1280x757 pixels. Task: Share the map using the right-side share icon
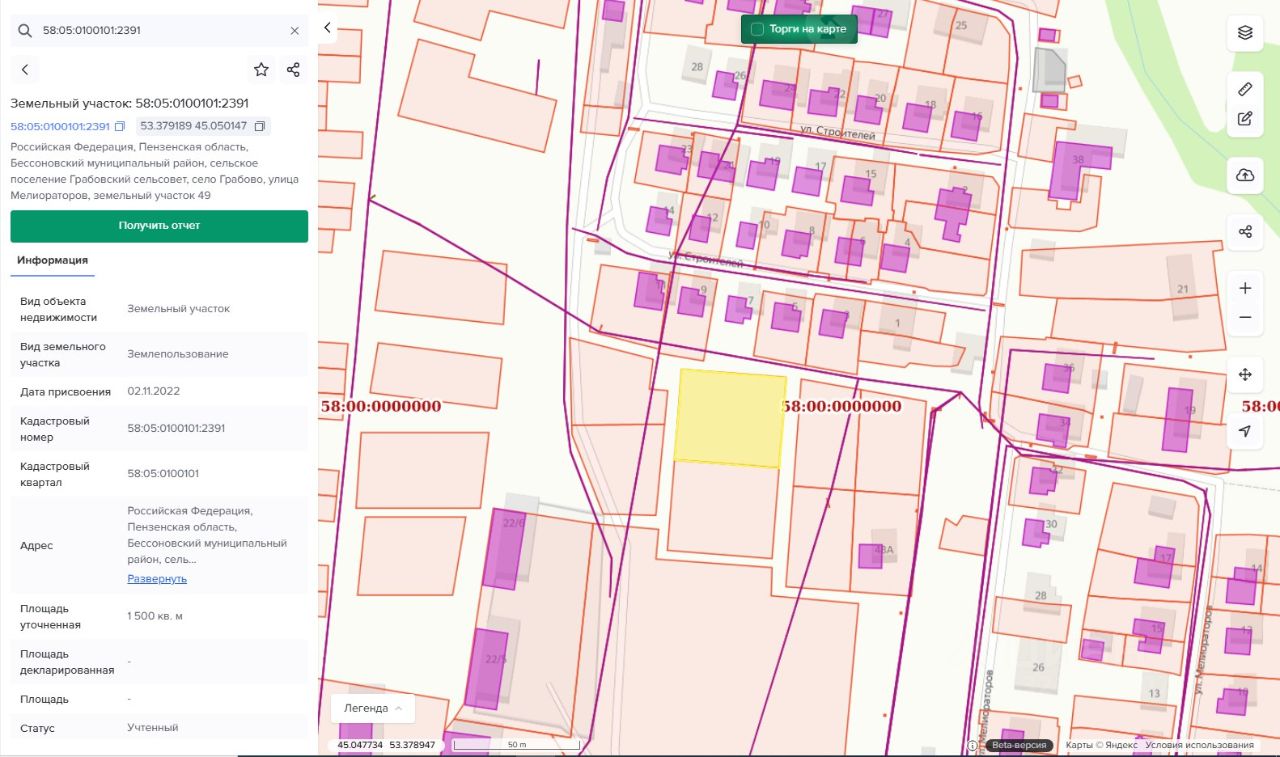[x=1245, y=232]
